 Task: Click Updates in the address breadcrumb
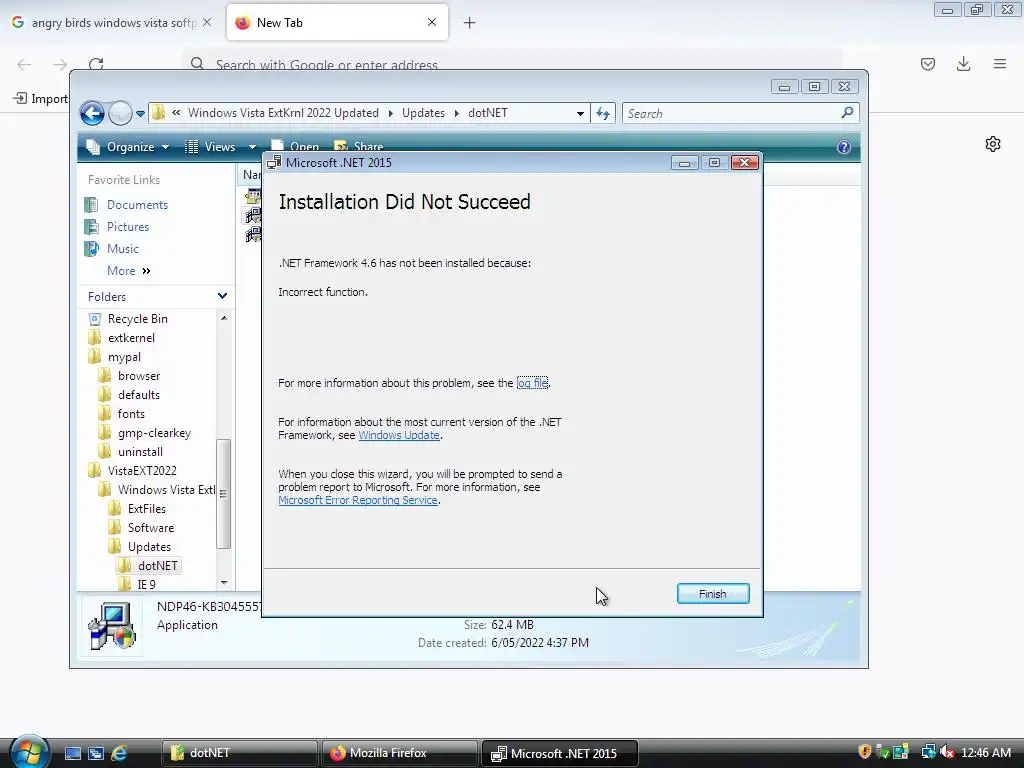point(423,113)
